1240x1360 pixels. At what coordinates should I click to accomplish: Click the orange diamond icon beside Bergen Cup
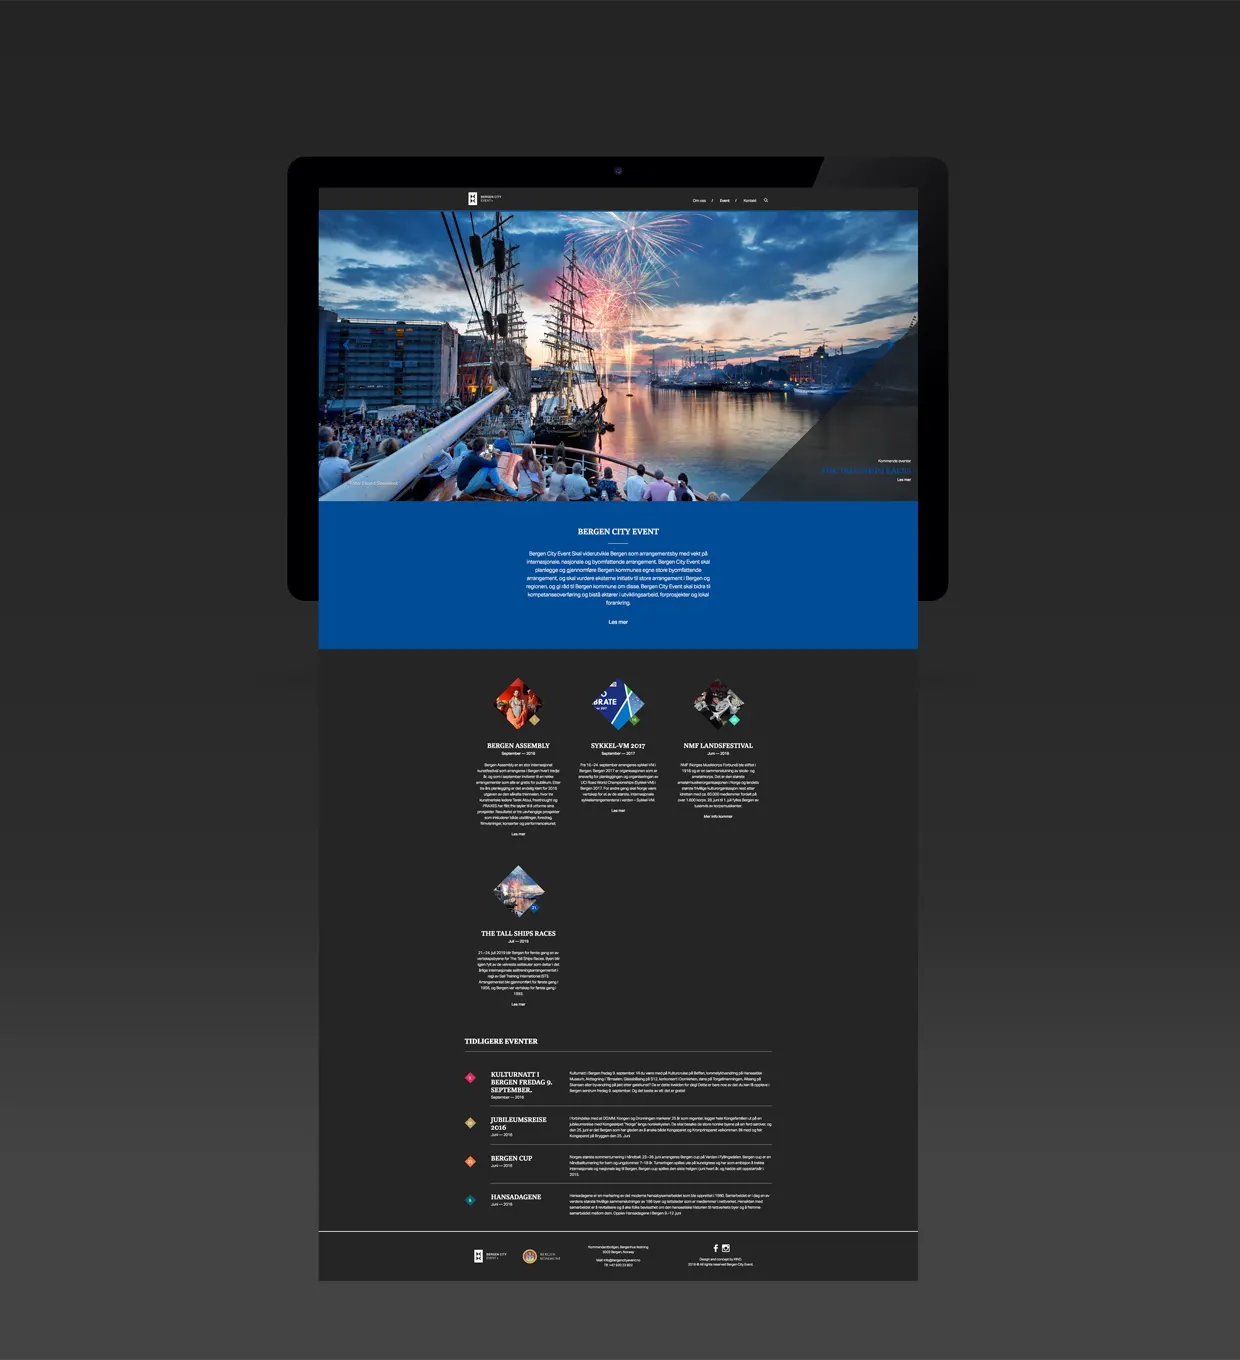point(470,1161)
